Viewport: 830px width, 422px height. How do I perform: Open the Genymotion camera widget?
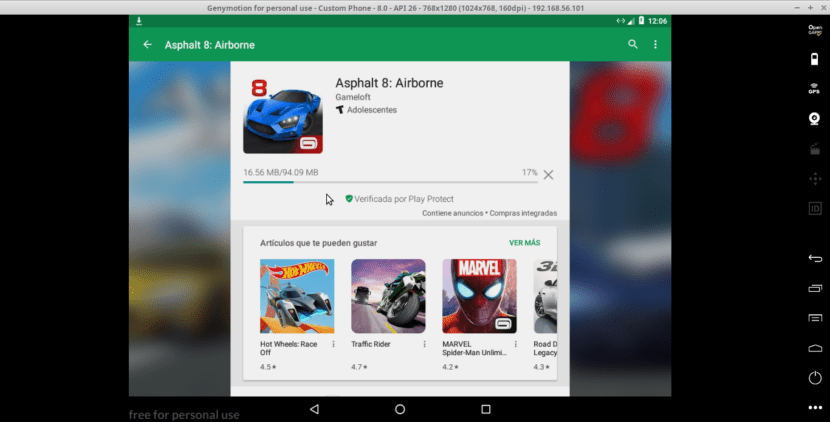pos(814,118)
